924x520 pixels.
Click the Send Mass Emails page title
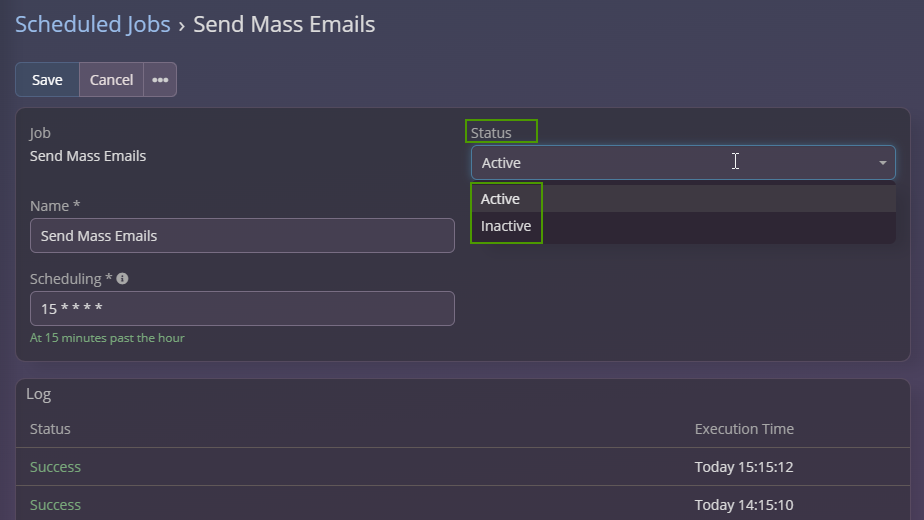284,24
